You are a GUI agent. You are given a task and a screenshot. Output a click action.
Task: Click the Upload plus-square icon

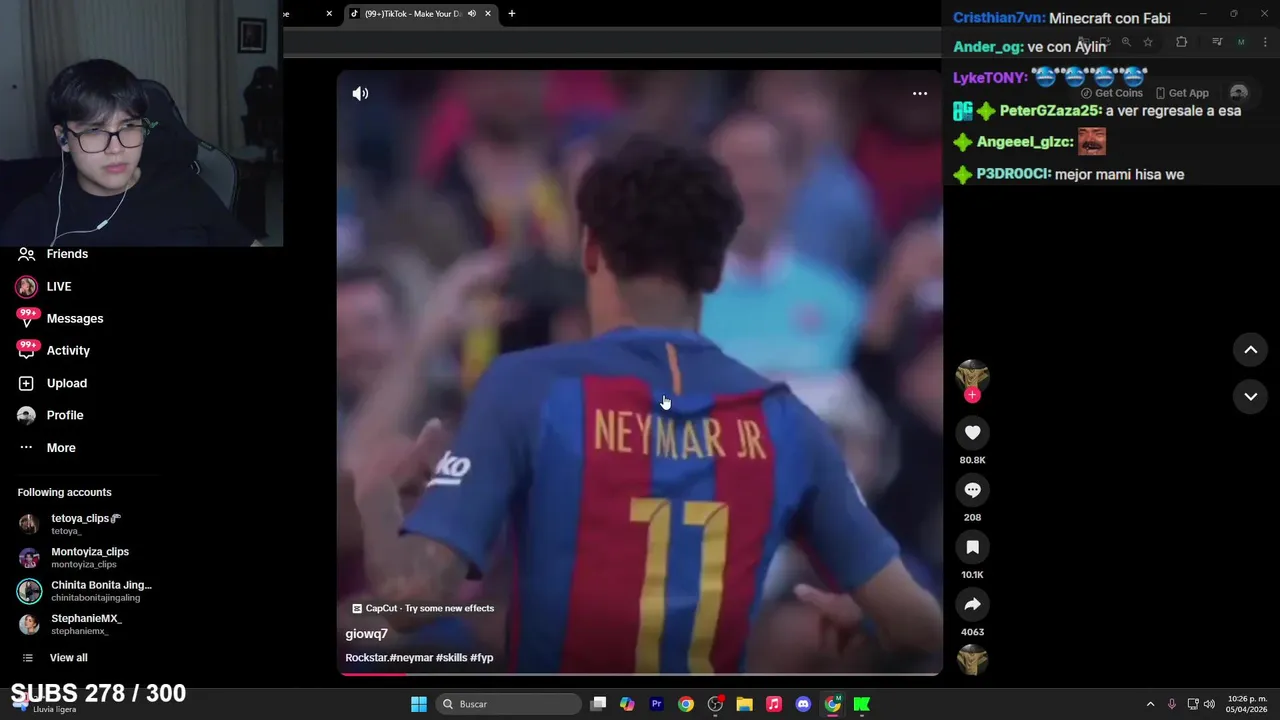click(27, 383)
